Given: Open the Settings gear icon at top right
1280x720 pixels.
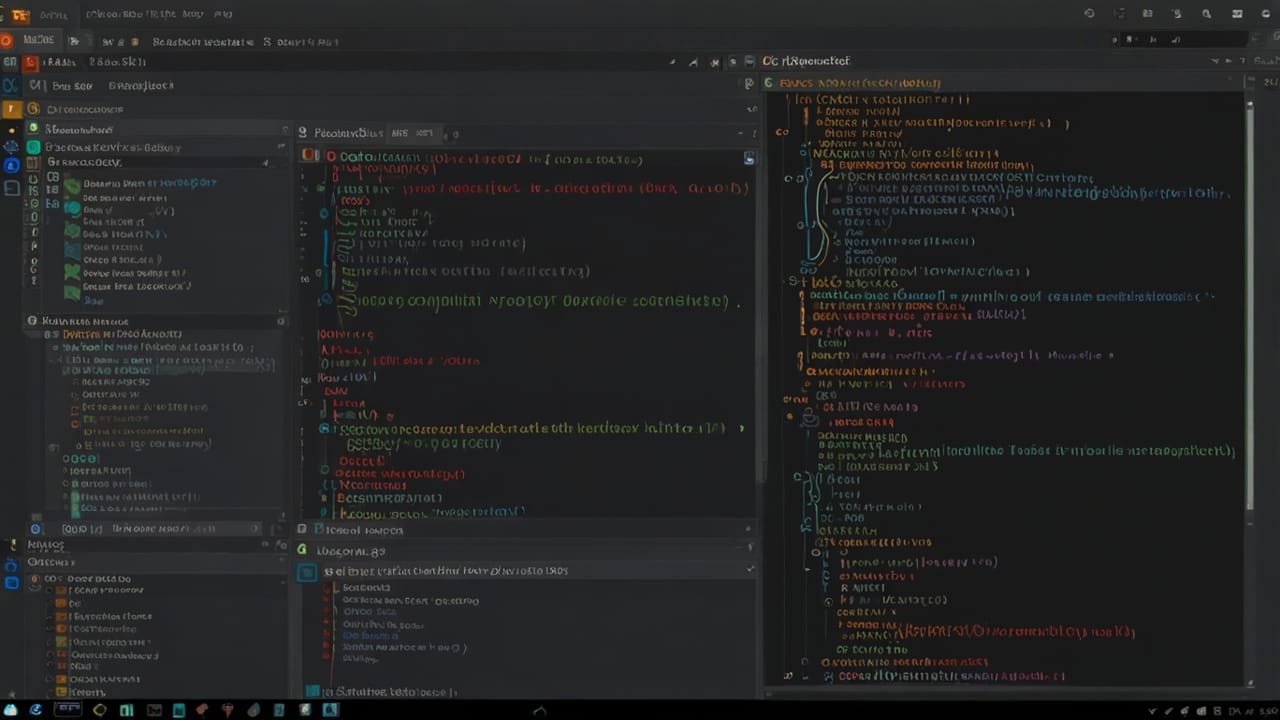Looking at the screenshot, I should (1266, 14).
